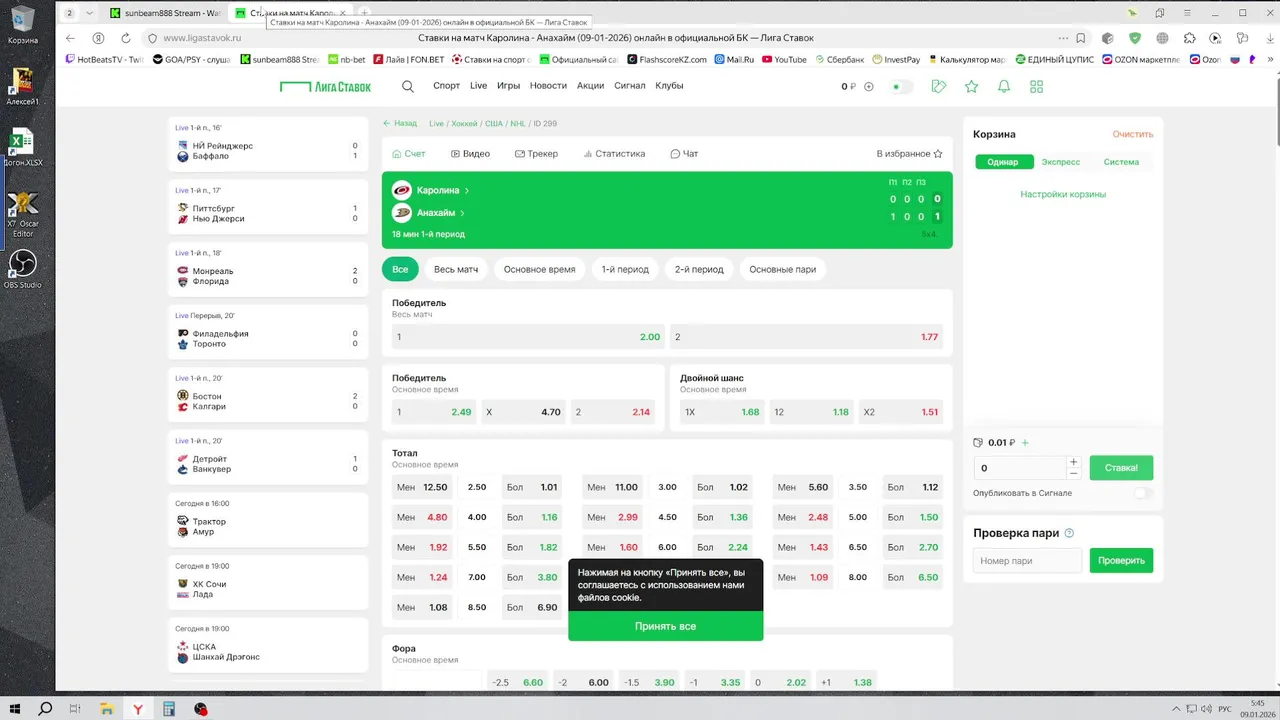Select the Основные пары filter
The height and width of the screenshot is (720, 1280).
(783, 269)
